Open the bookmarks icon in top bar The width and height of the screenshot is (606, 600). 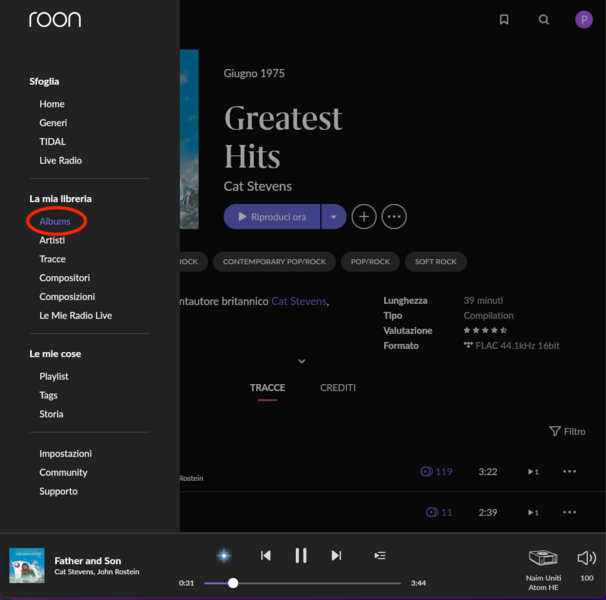click(504, 19)
